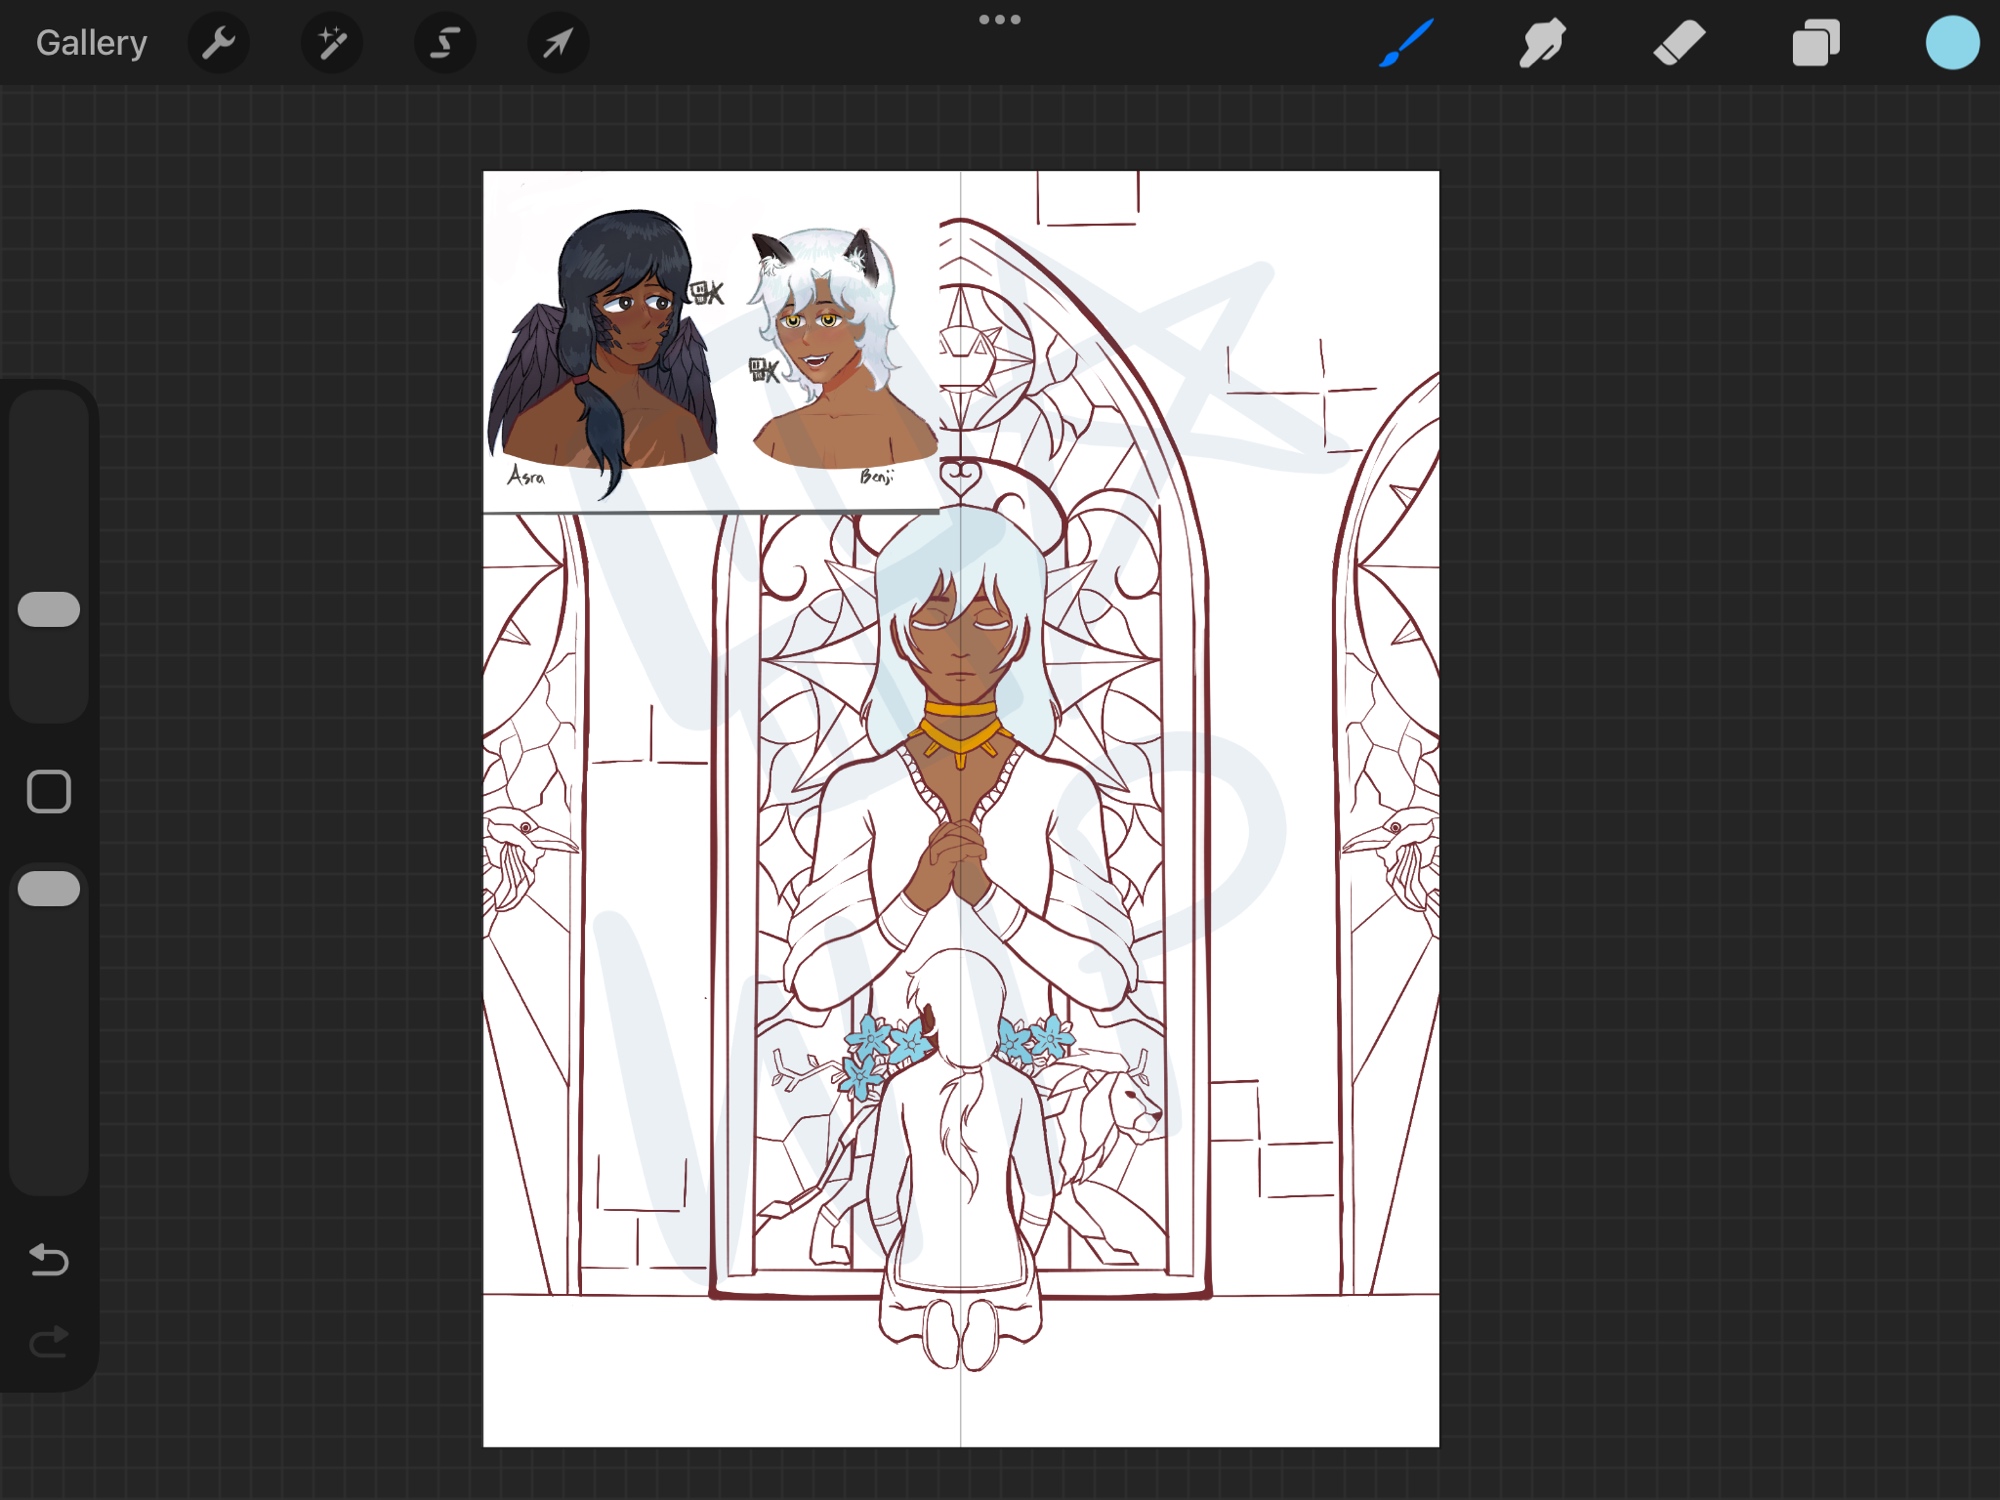Select the Brush tool
Image resolution: width=2000 pixels, height=1500 pixels.
(x=1406, y=43)
